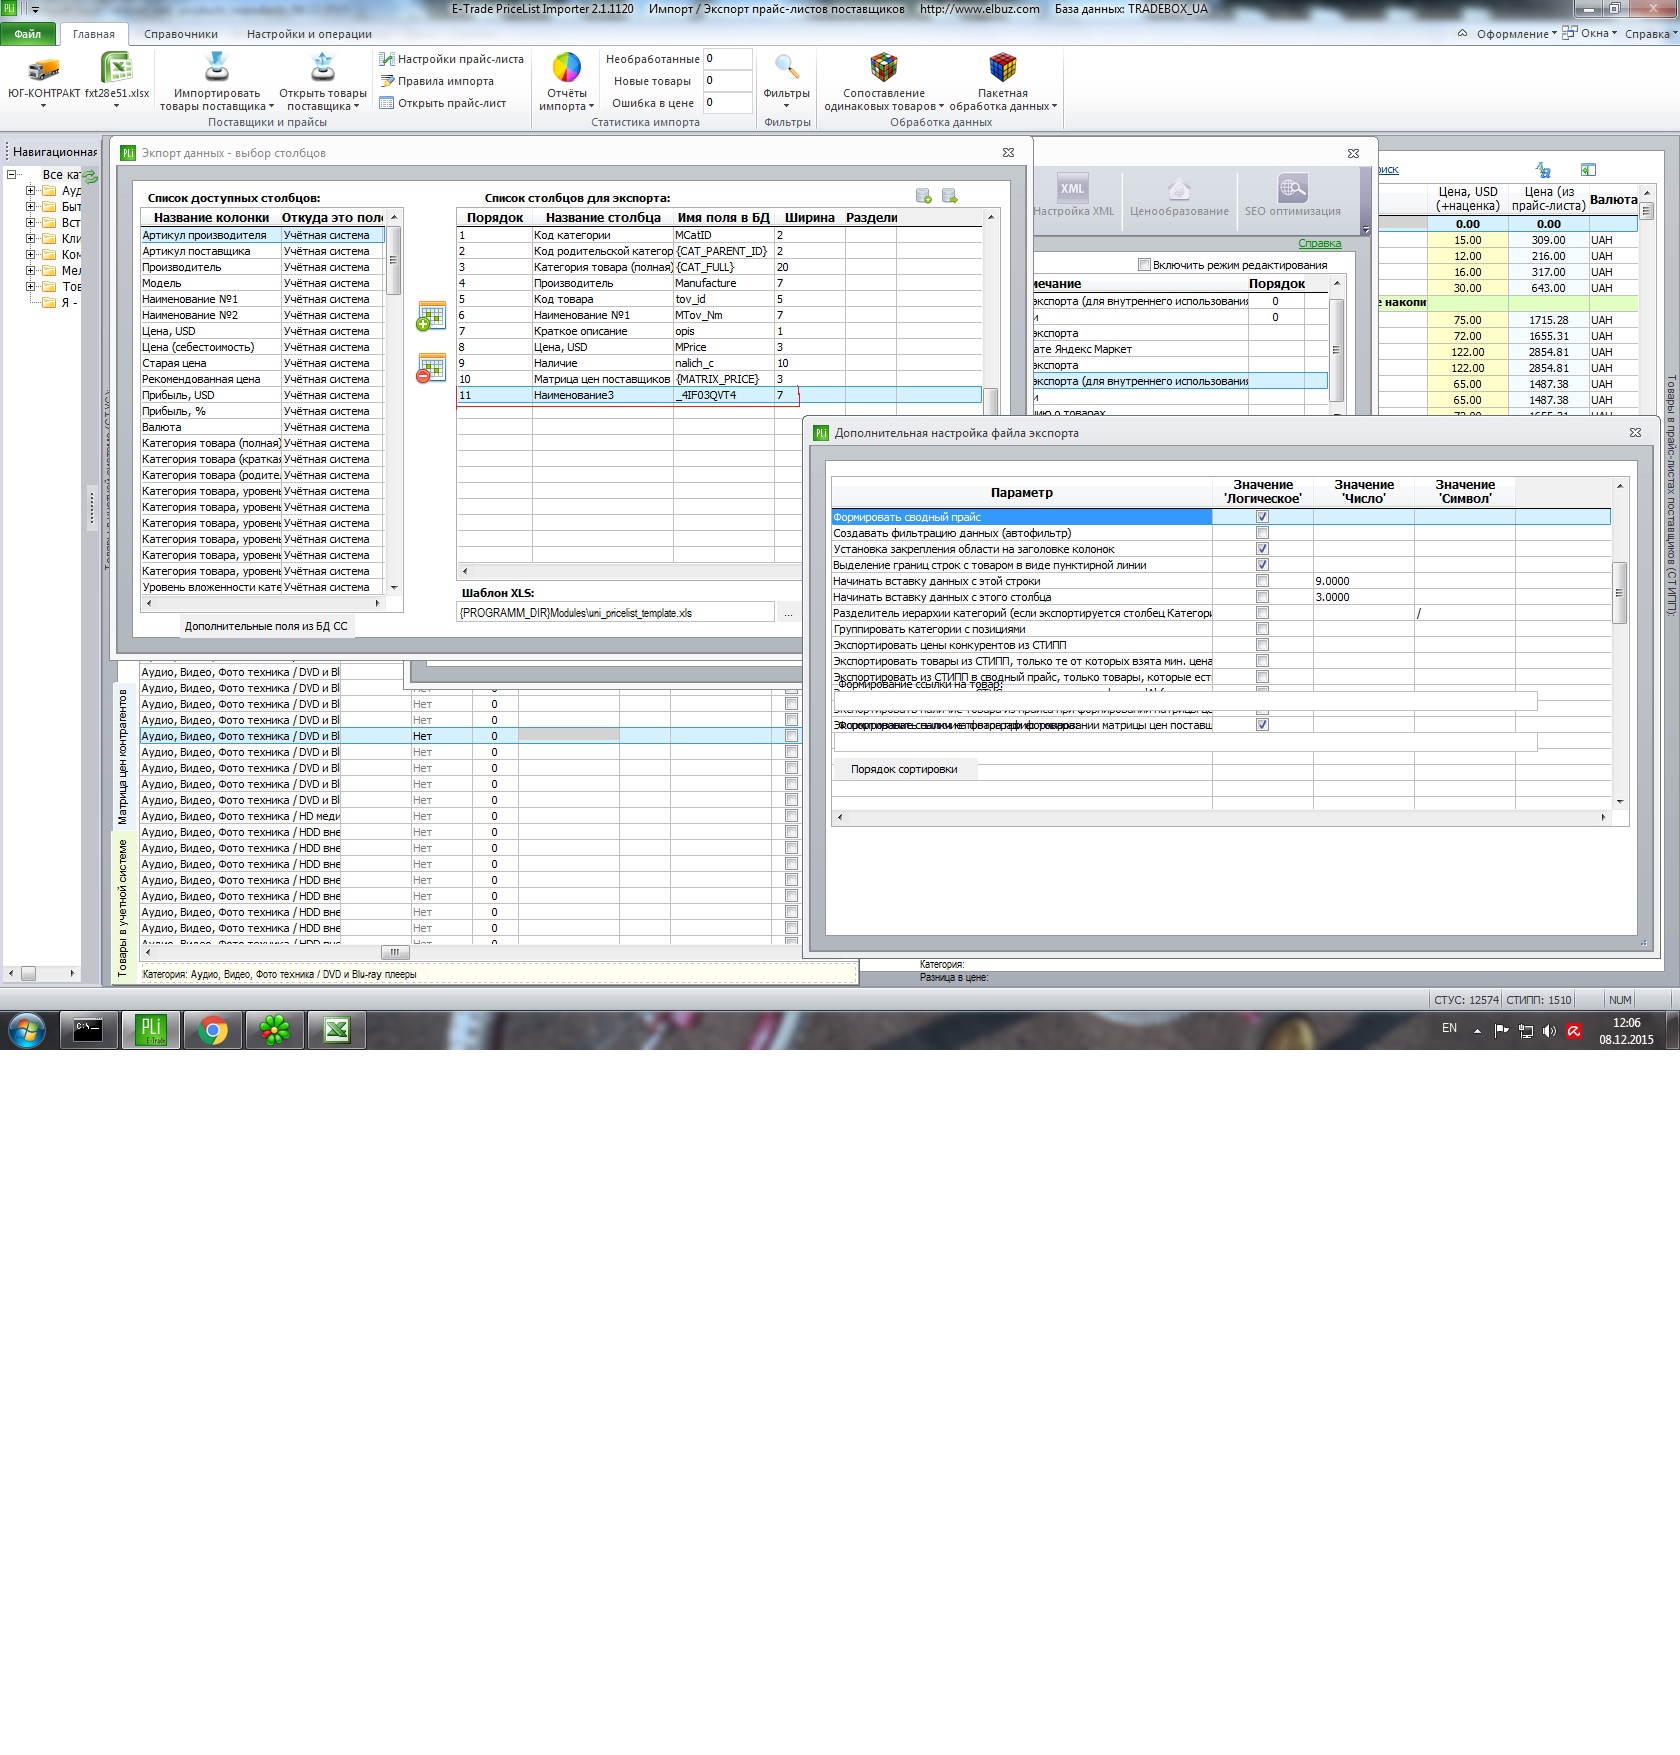The height and width of the screenshot is (1755, 1680).
Task: Click Дополнительные поля из БД СС button
Action: pyautogui.click(x=266, y=626)
